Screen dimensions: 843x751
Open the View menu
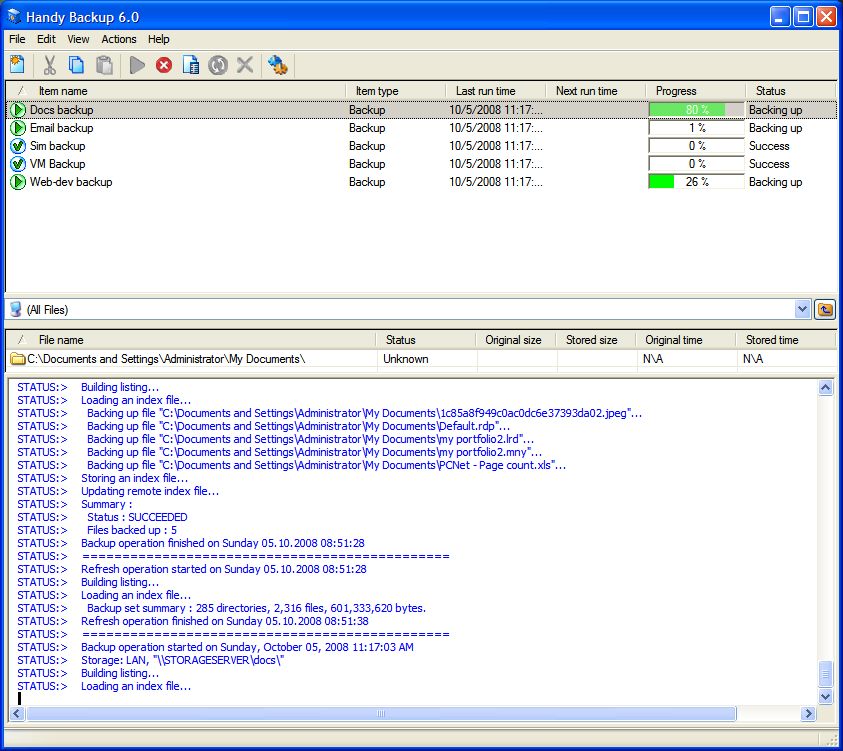coord(78,39)
